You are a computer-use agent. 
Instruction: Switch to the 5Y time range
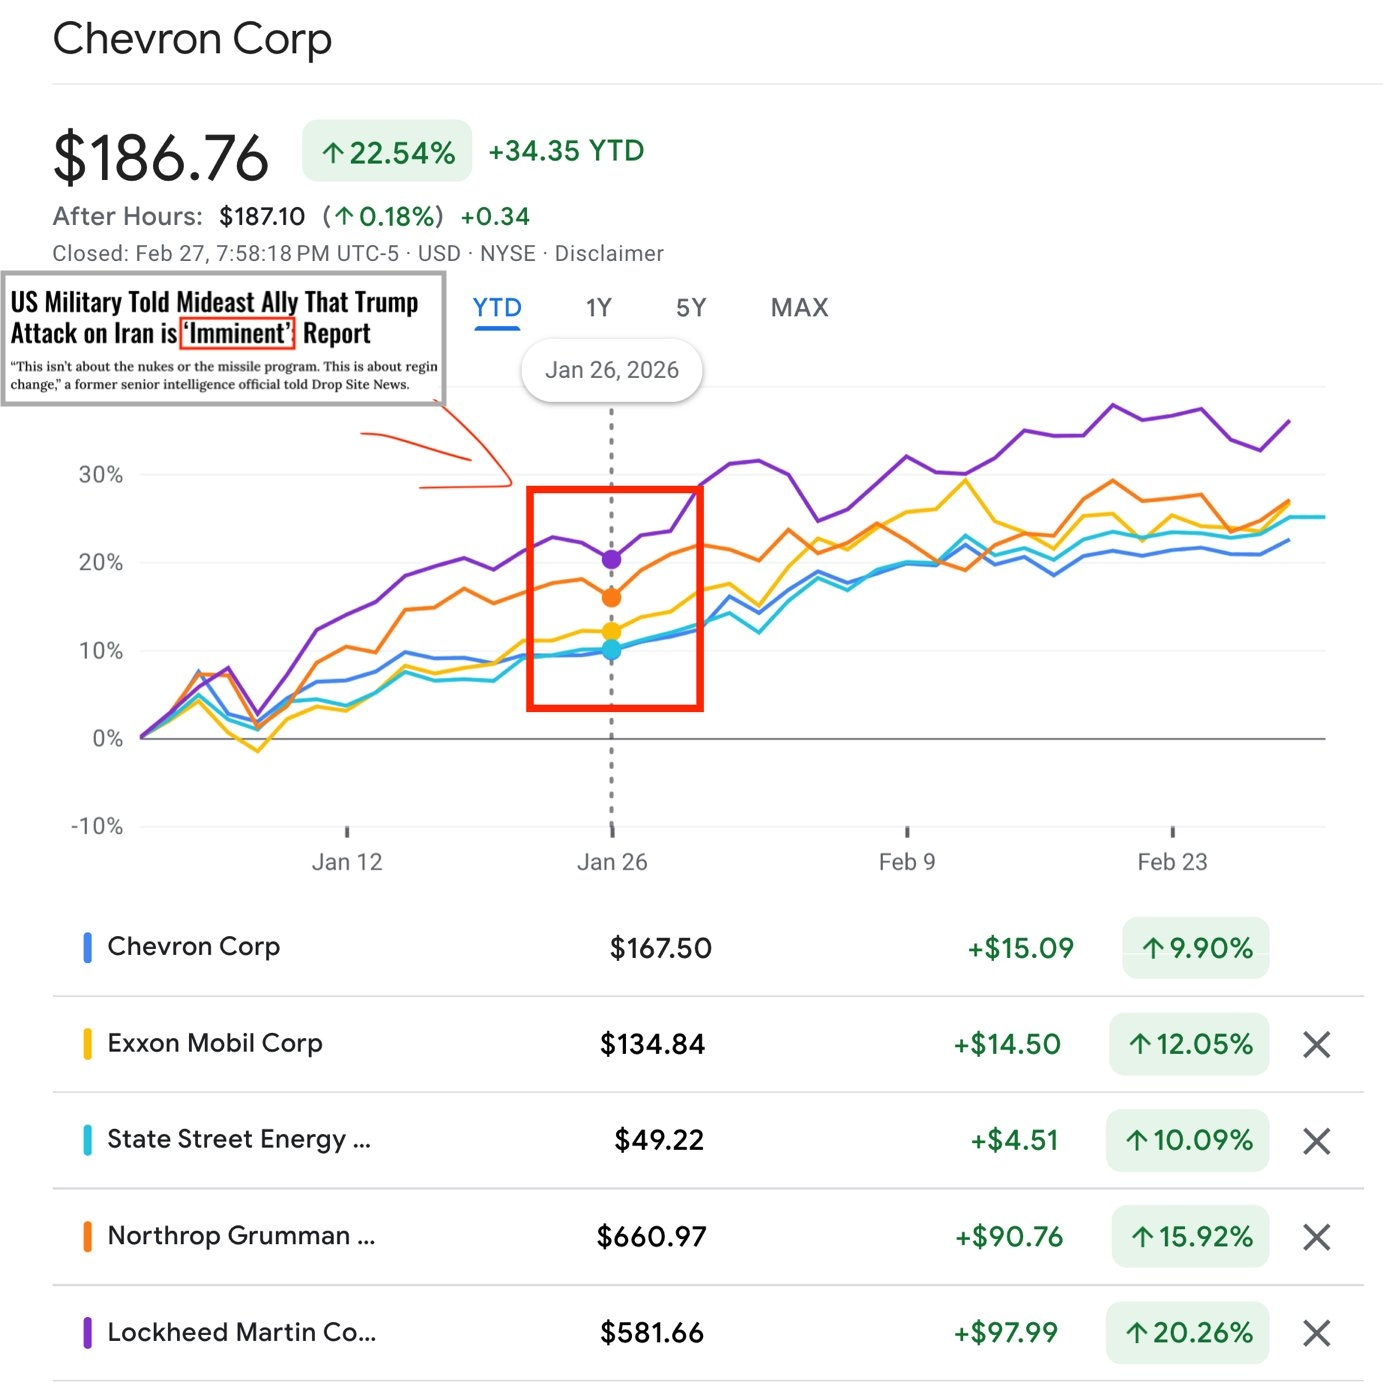tap(691, 308)
